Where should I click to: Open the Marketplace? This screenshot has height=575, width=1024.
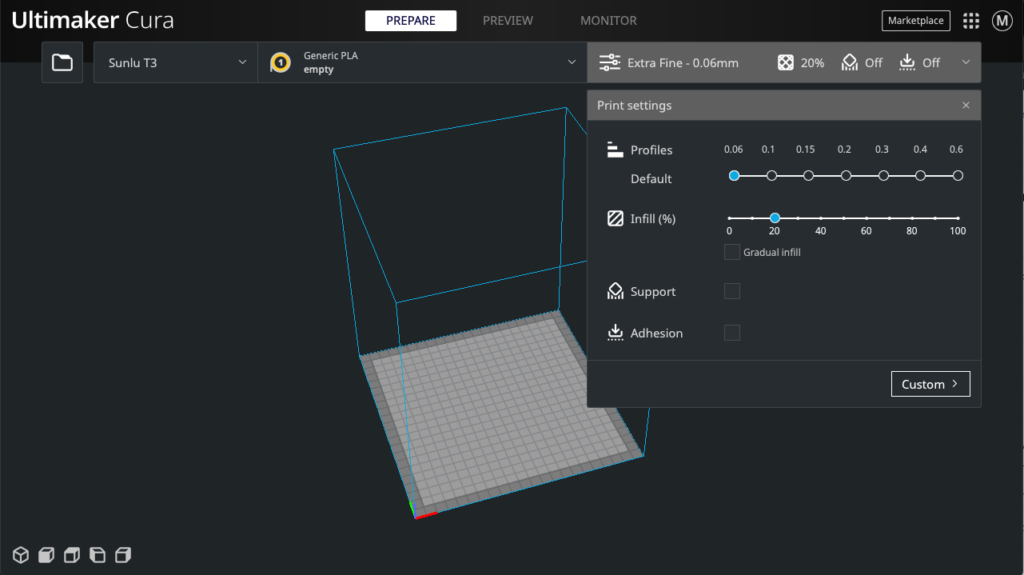pos(916,21)
